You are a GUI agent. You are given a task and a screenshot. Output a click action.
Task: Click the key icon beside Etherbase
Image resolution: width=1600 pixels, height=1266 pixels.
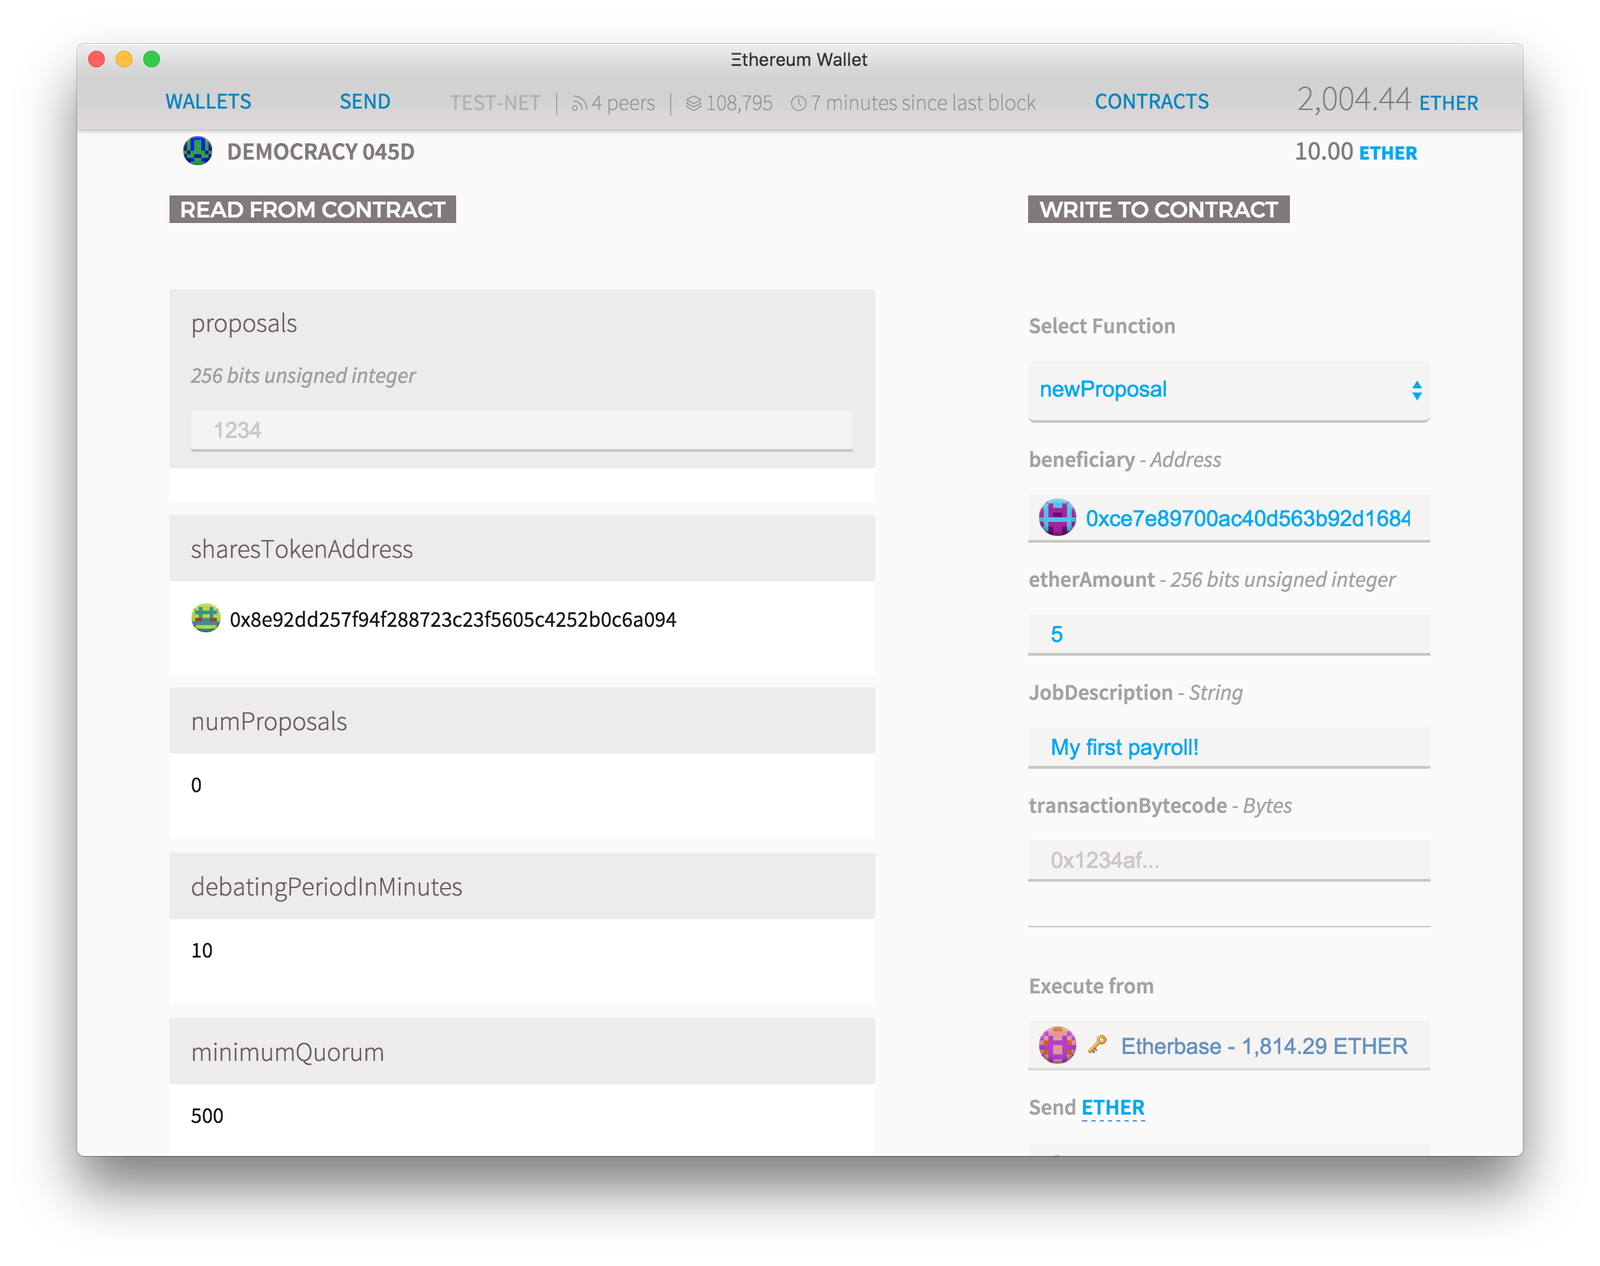click(x=1097, y=1045)
